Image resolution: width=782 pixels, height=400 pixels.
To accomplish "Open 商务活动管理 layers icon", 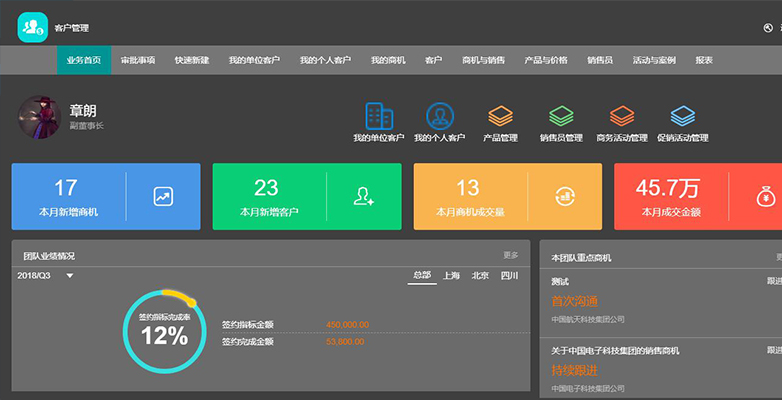I will click(622, 116).
